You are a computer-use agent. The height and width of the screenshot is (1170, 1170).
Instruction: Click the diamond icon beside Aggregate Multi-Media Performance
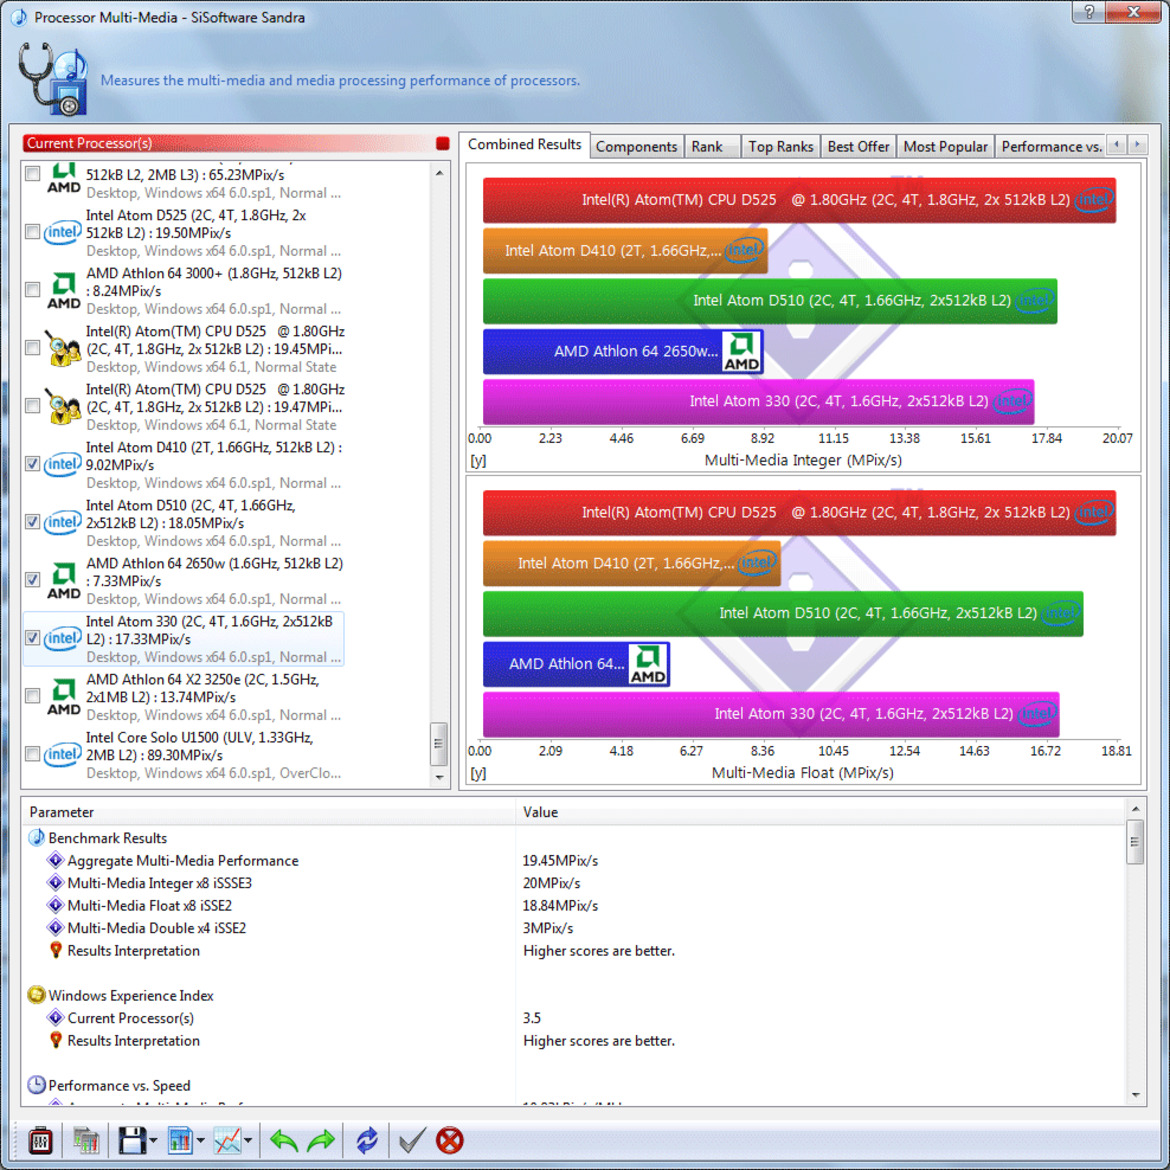(55, 860)
